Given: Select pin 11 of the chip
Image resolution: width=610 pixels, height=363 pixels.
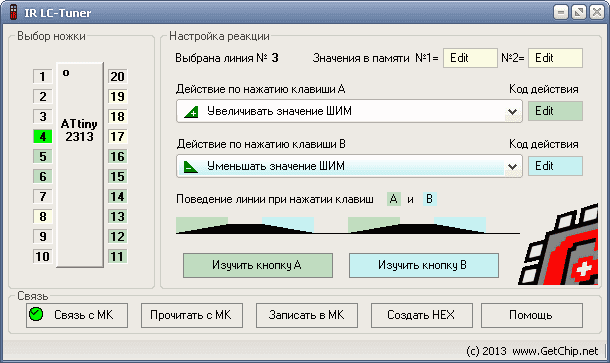Looking at the screenshot, I should [x=117, y=256].
